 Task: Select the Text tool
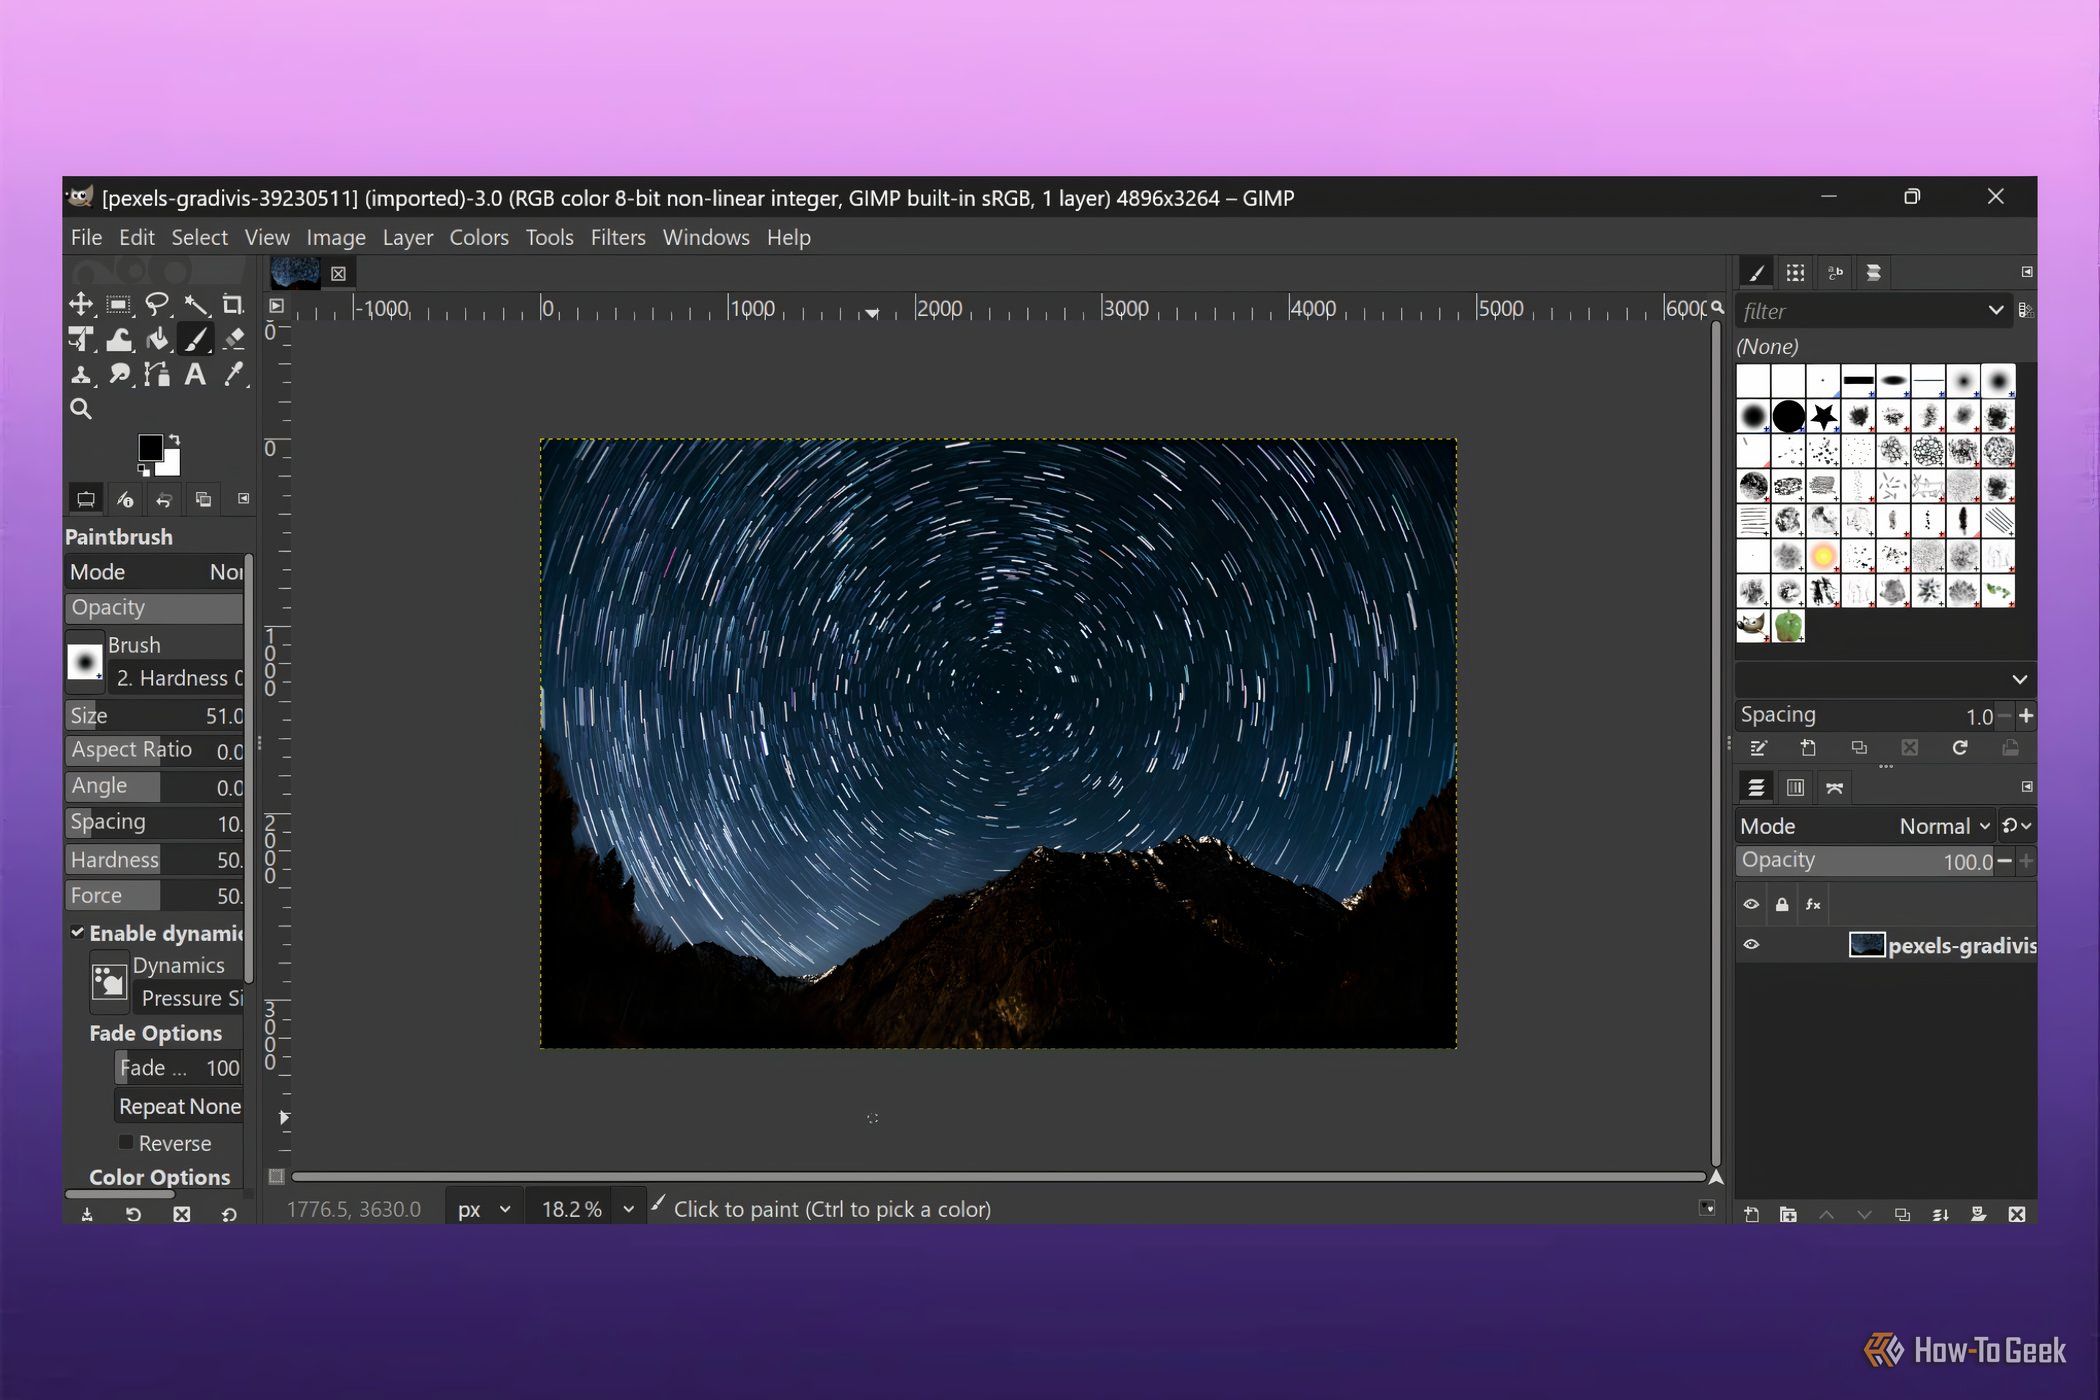tap(195, 375)
